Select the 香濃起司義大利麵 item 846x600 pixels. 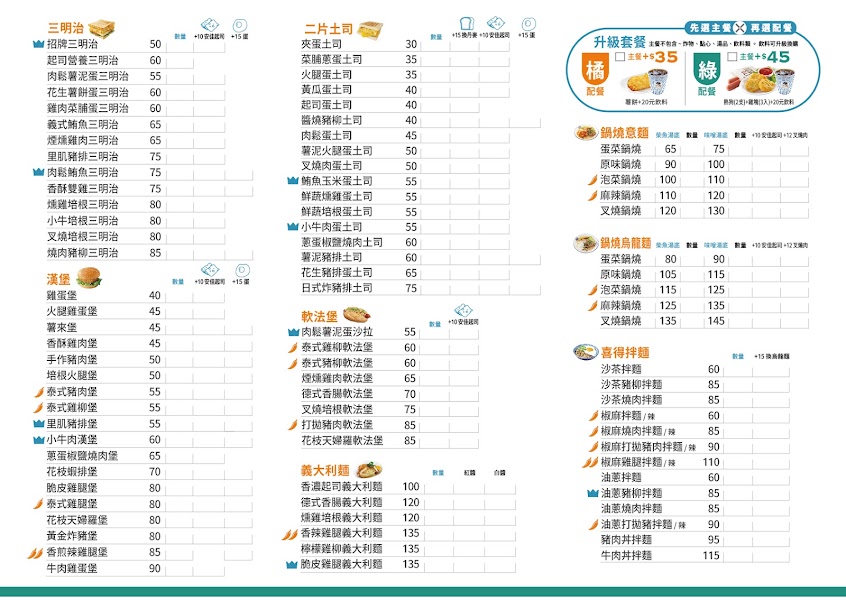(408, 487)
